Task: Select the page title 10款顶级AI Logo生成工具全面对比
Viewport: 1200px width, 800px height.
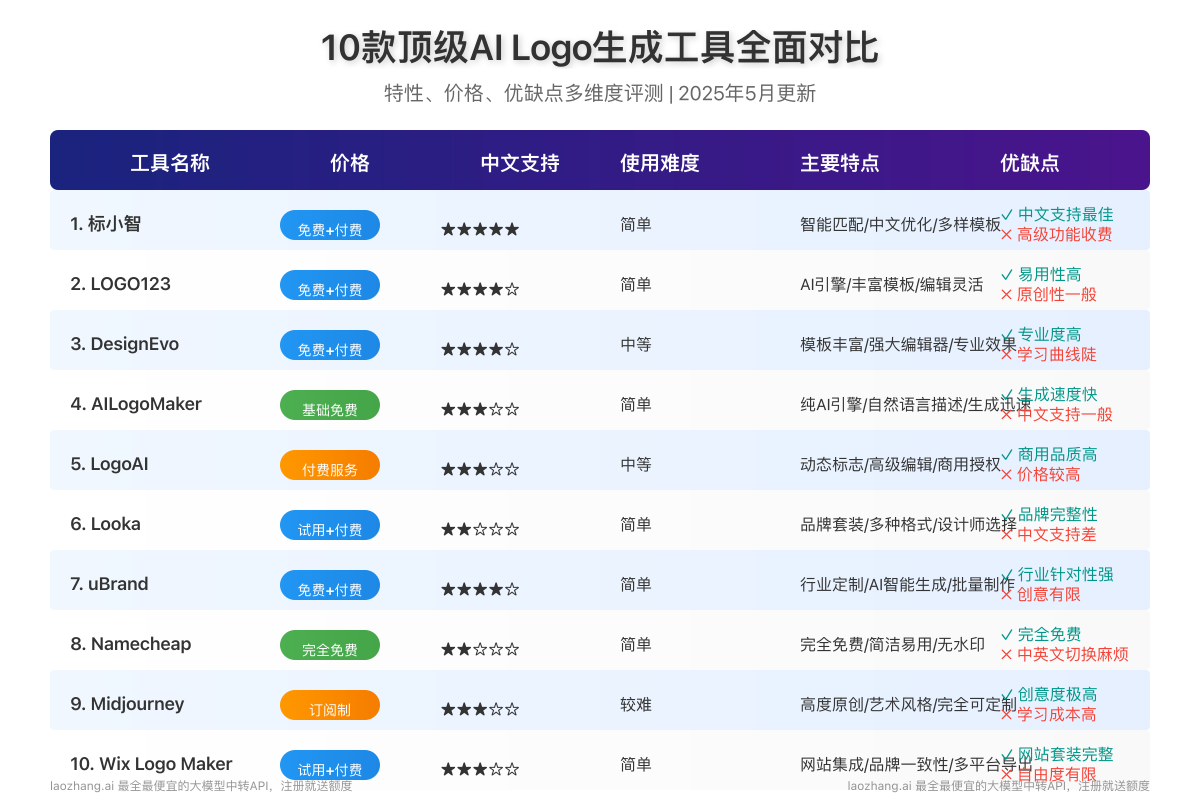Action: (600, 48)
